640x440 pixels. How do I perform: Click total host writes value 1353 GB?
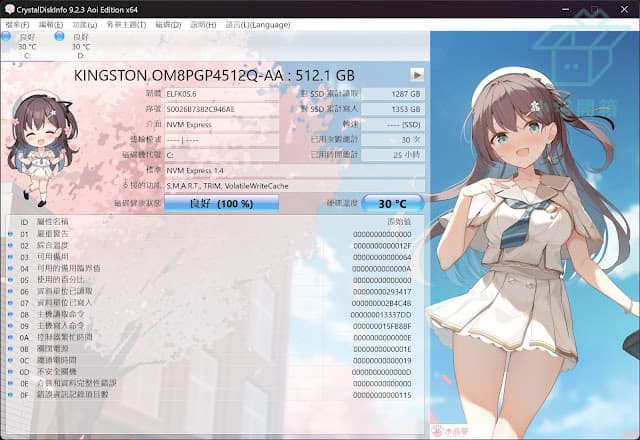pos(393,109)
